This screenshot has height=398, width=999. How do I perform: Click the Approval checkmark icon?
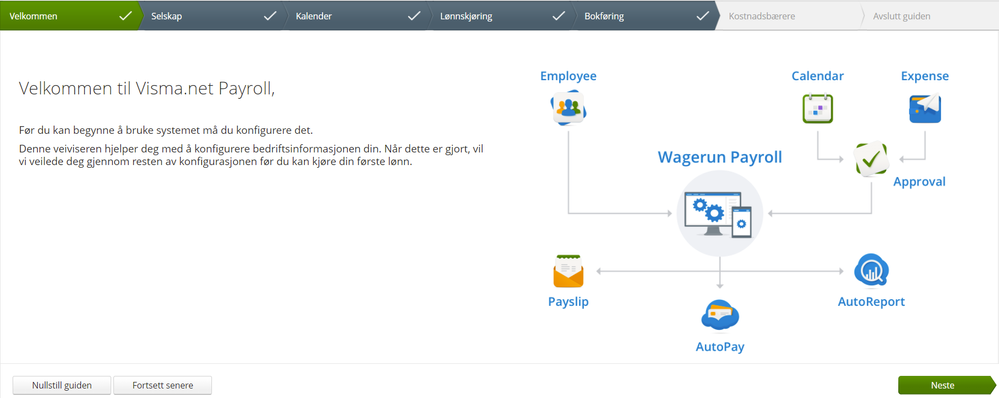[x=871, y=159]
